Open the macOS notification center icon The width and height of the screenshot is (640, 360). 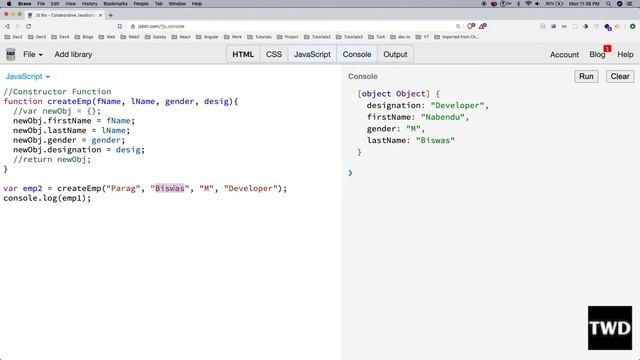pos(629,4)
